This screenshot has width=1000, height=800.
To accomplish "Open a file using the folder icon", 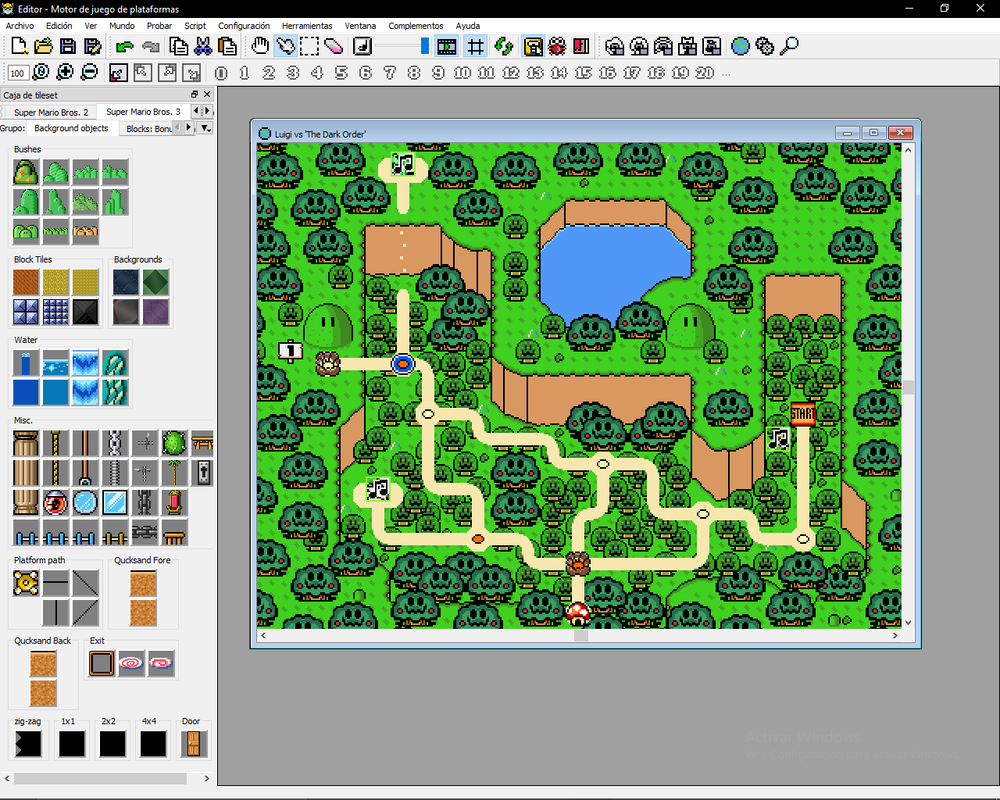I will (x=43, y=46).
